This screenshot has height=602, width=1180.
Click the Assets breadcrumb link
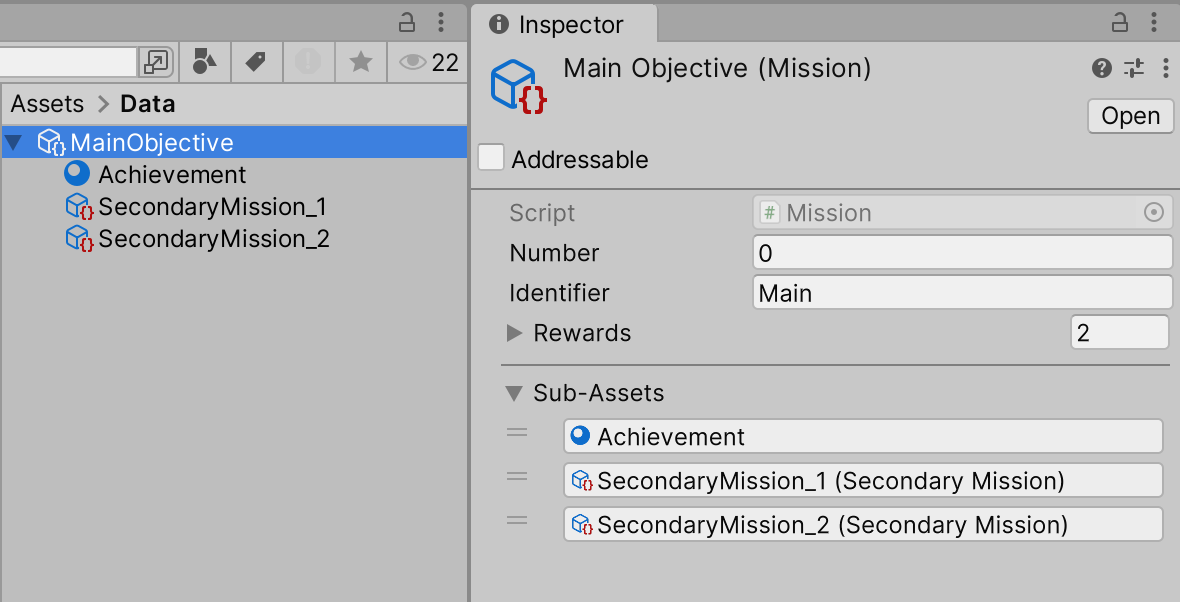(x=47, y=104)
